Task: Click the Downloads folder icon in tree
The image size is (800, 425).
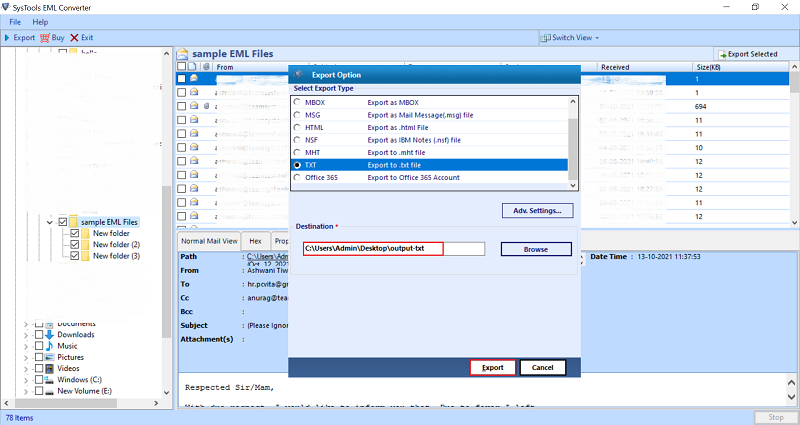Action: pyautogui.click(x=49, y=335)
